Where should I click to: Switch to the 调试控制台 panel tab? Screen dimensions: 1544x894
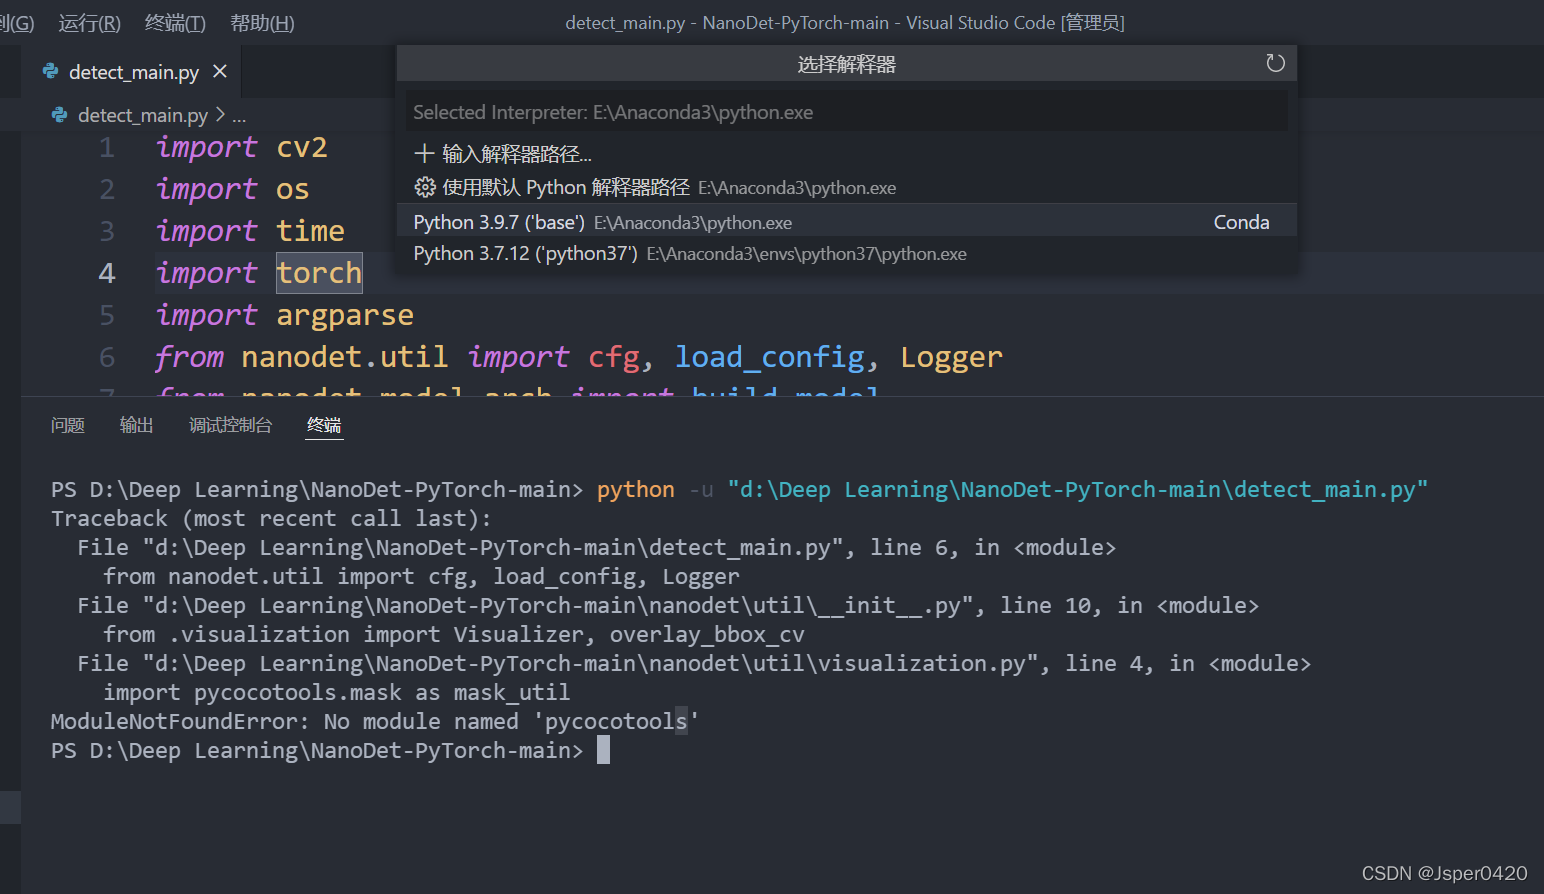230,425
